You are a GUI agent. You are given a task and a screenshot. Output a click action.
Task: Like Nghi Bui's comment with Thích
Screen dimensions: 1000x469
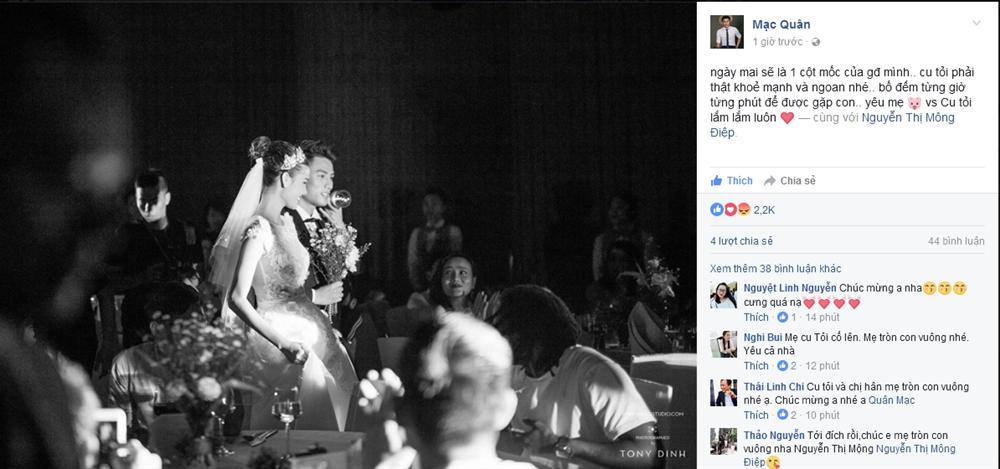coord(756,366)
